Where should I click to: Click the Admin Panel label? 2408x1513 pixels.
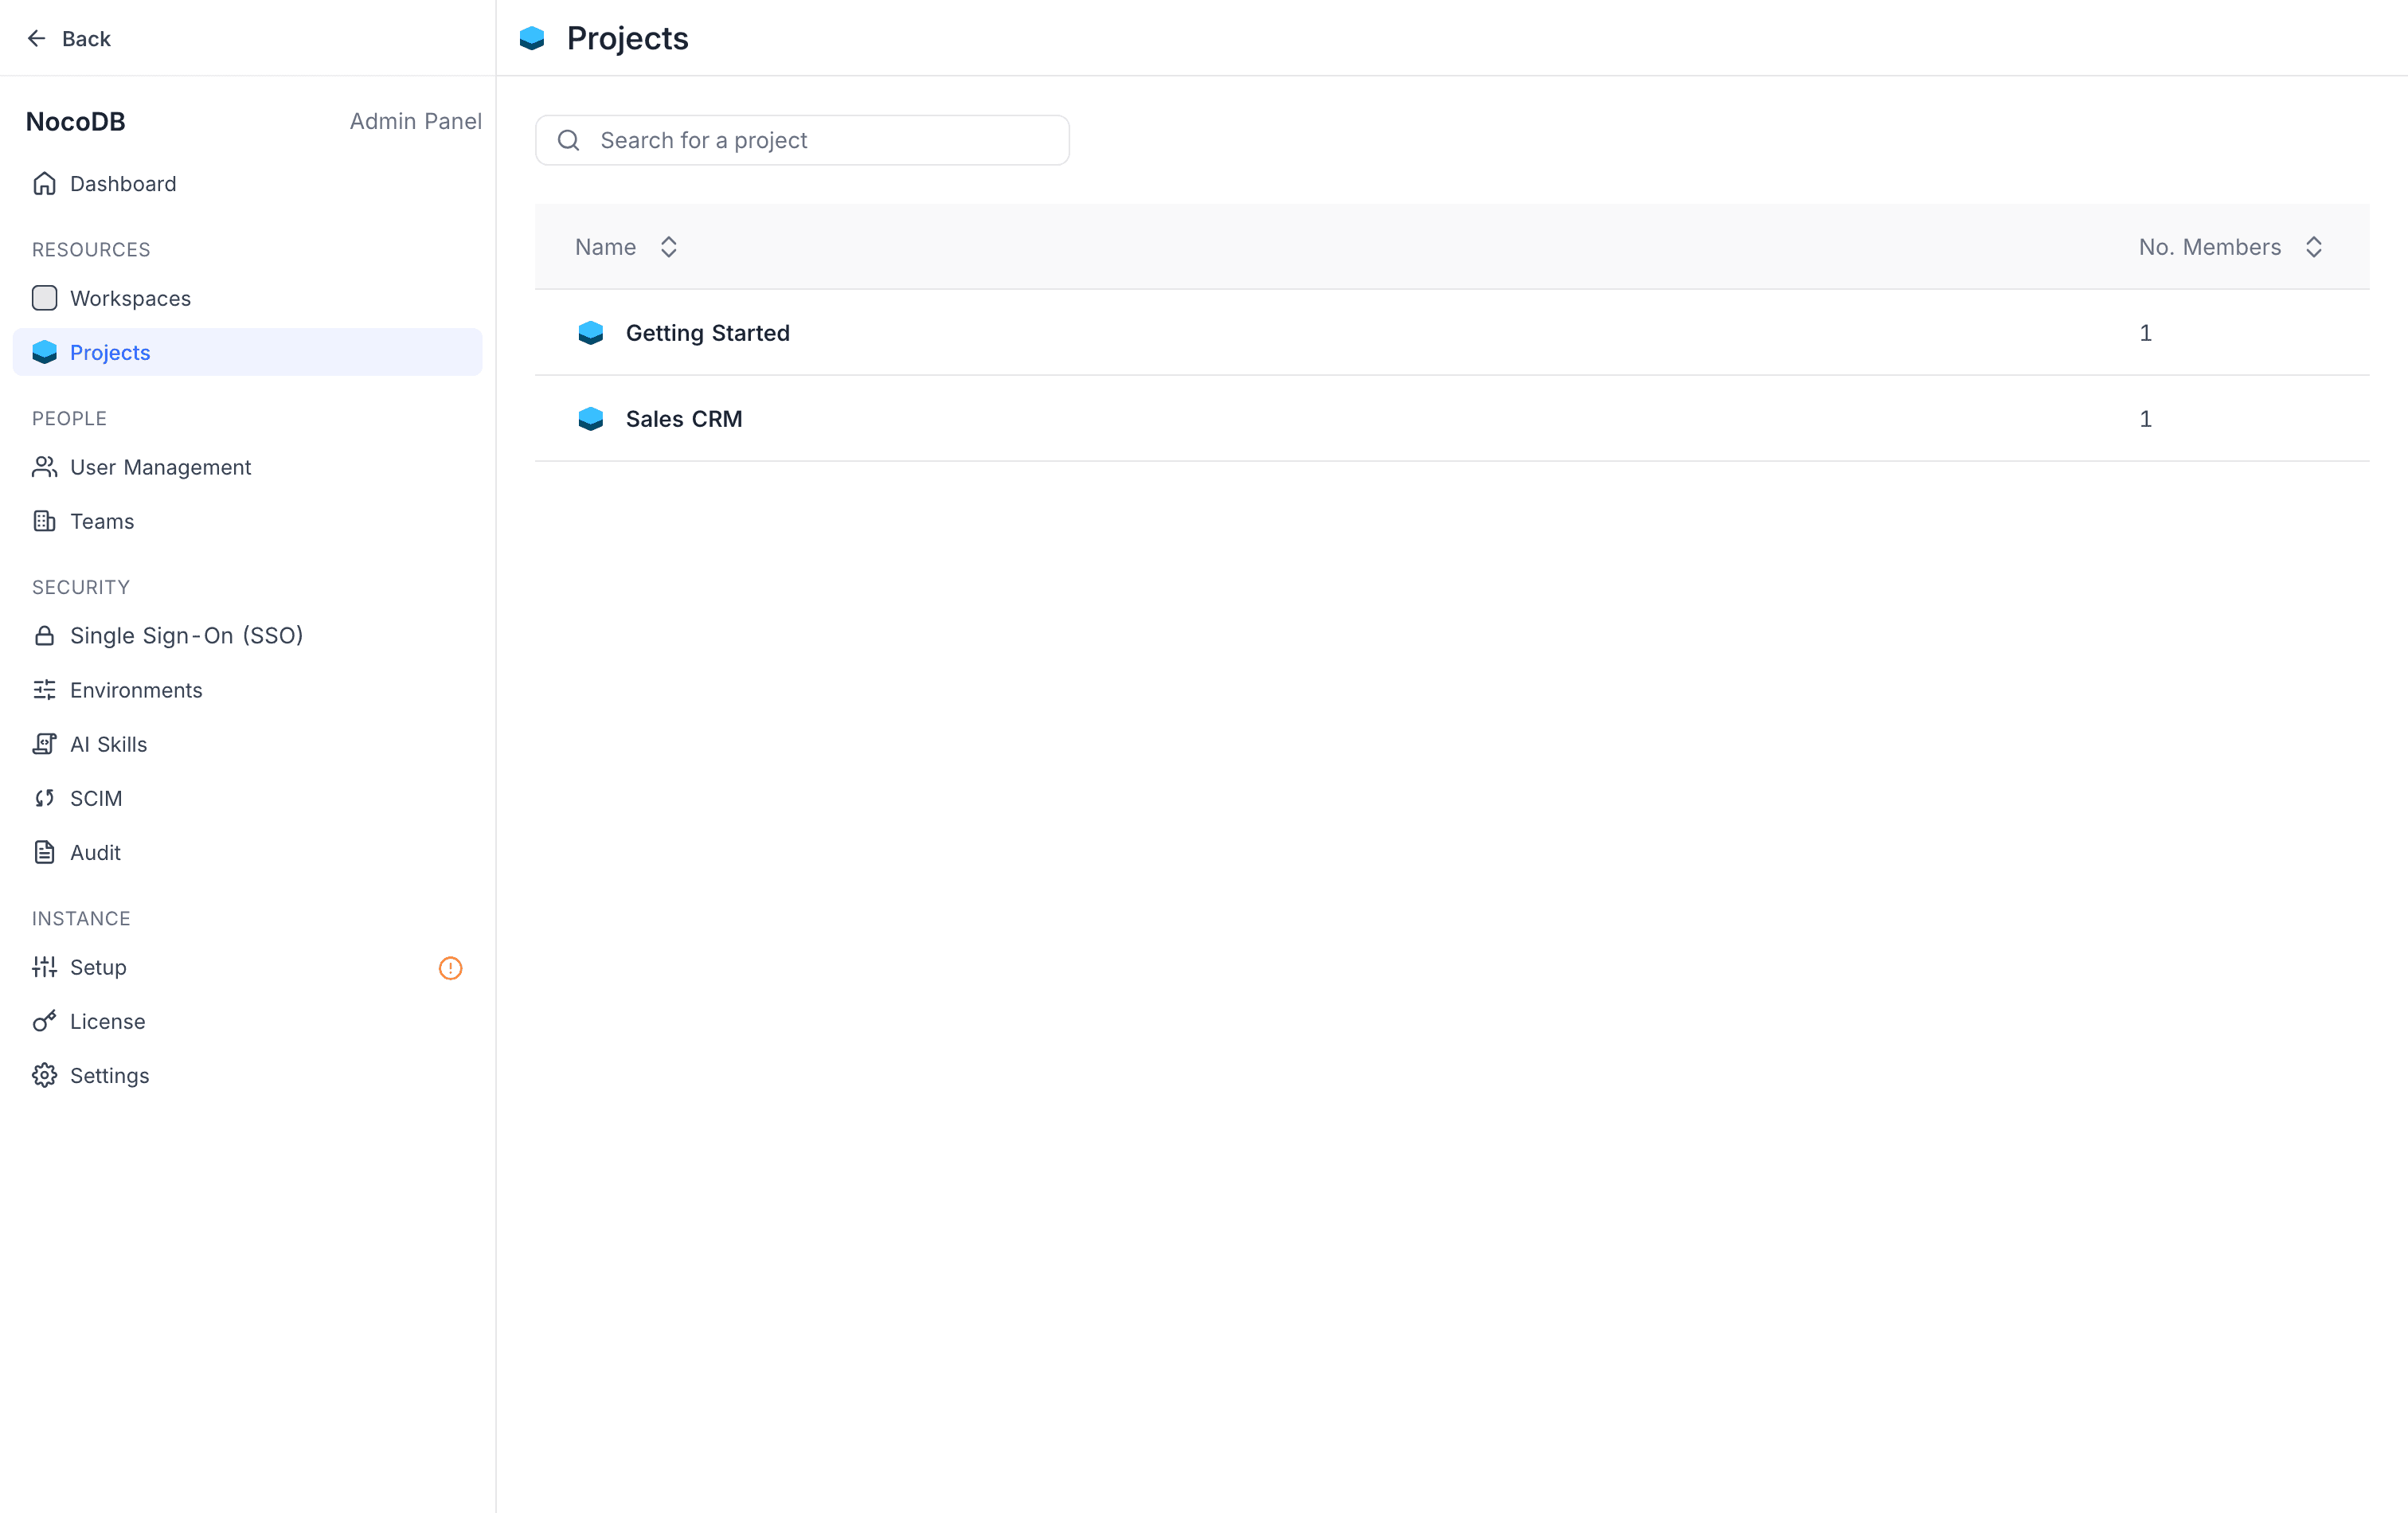415,121
